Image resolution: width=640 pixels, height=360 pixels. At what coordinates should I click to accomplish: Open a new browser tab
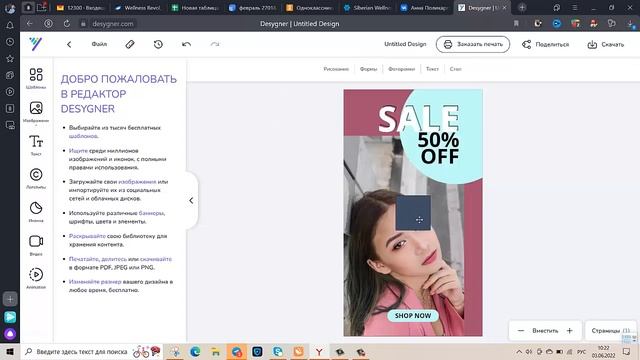point(522,8)
